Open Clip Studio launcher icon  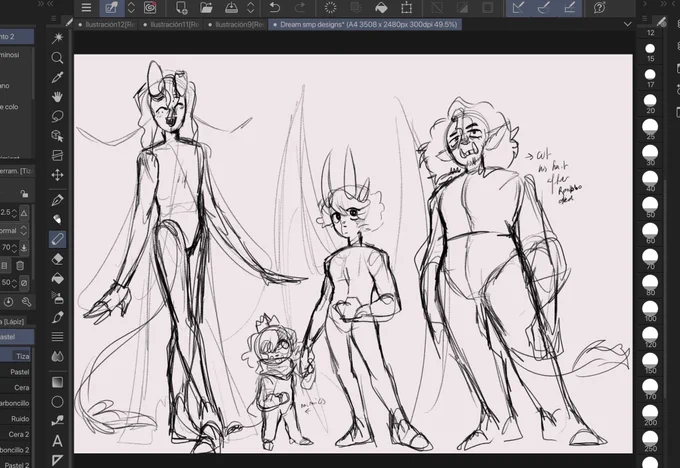pos(150,7)
